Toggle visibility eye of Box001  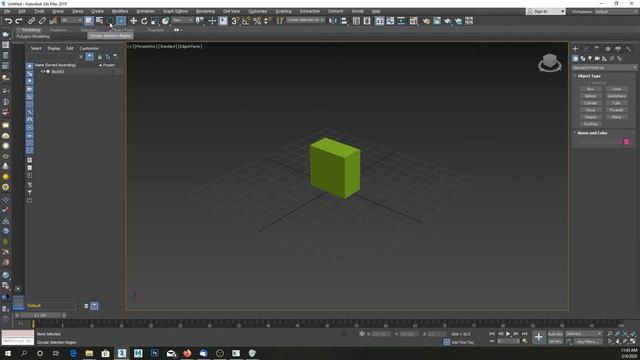coord(42,71)
